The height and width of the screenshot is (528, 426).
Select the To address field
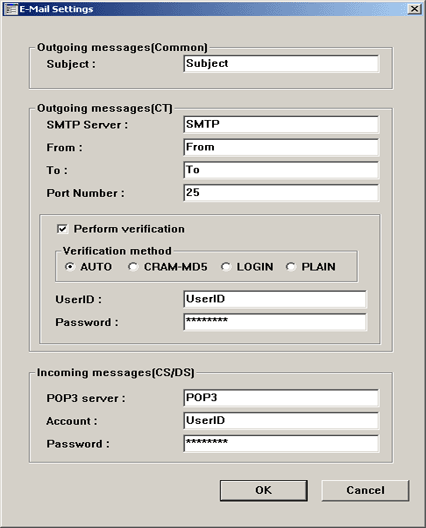coord(281,170)
